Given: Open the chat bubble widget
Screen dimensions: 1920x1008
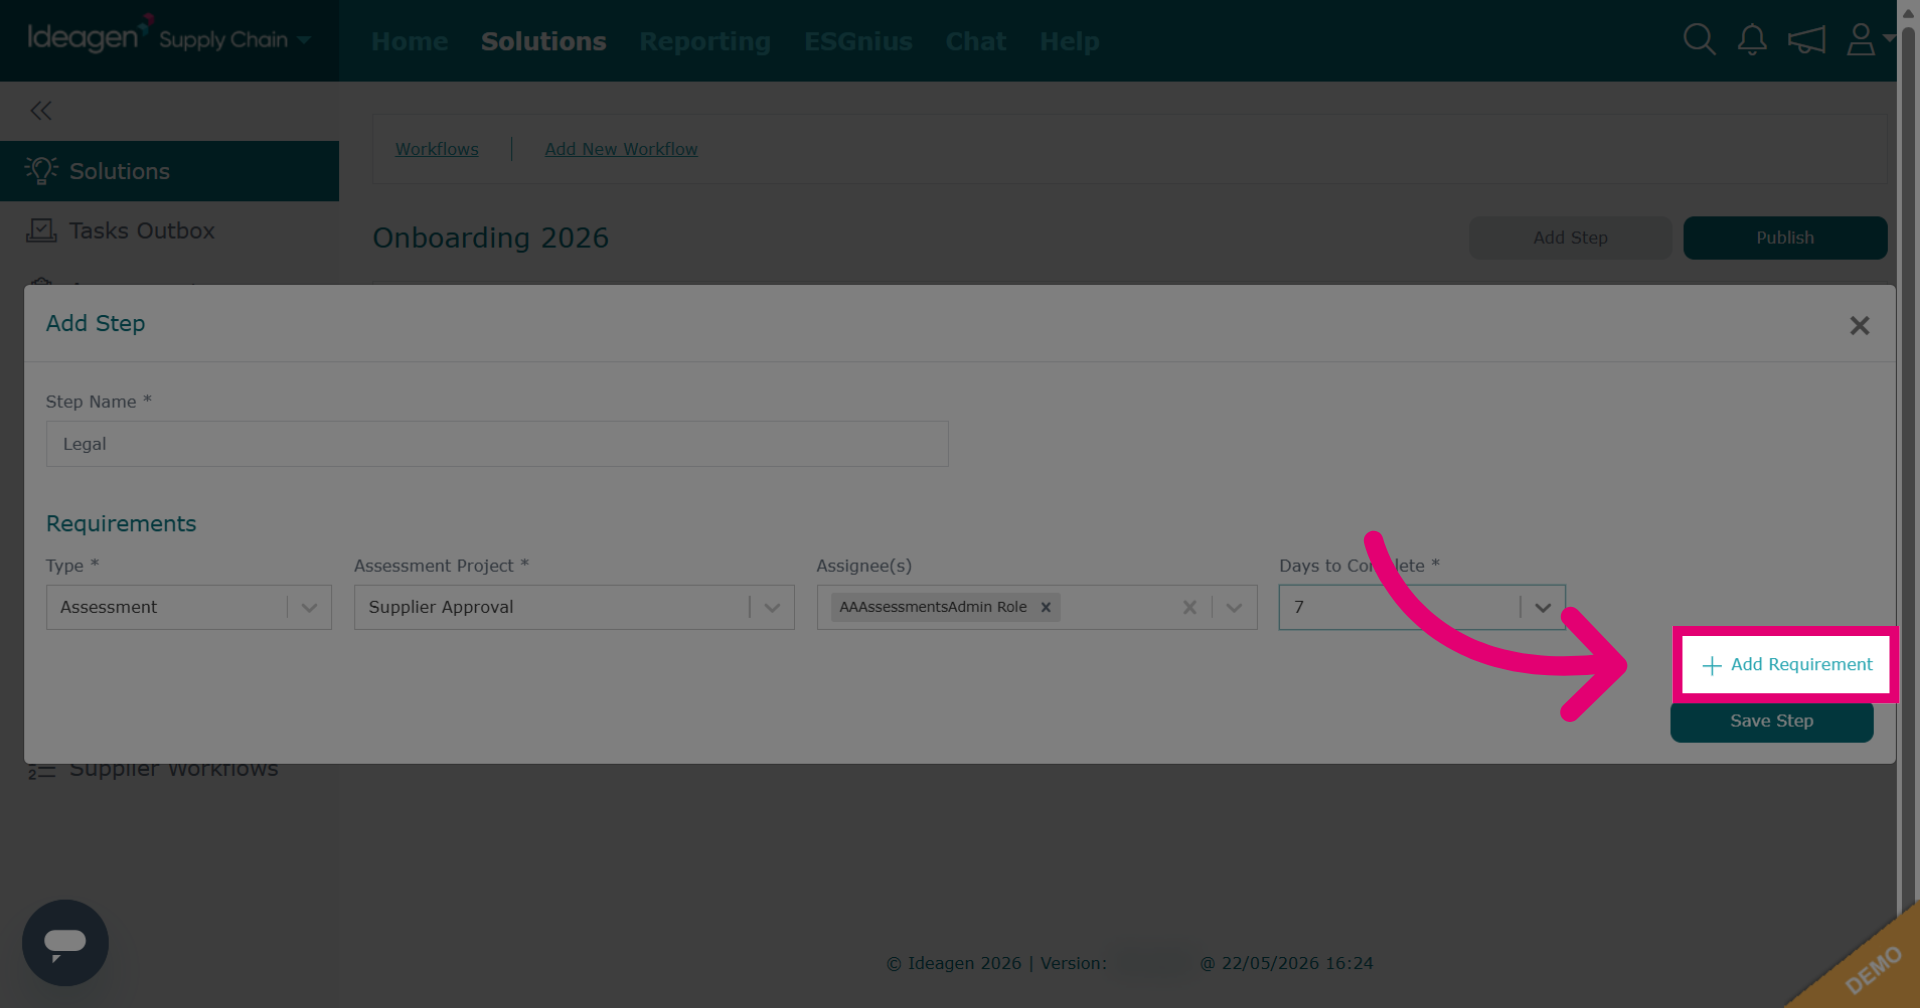Looking at the screenshot, I should pos(65,942).
